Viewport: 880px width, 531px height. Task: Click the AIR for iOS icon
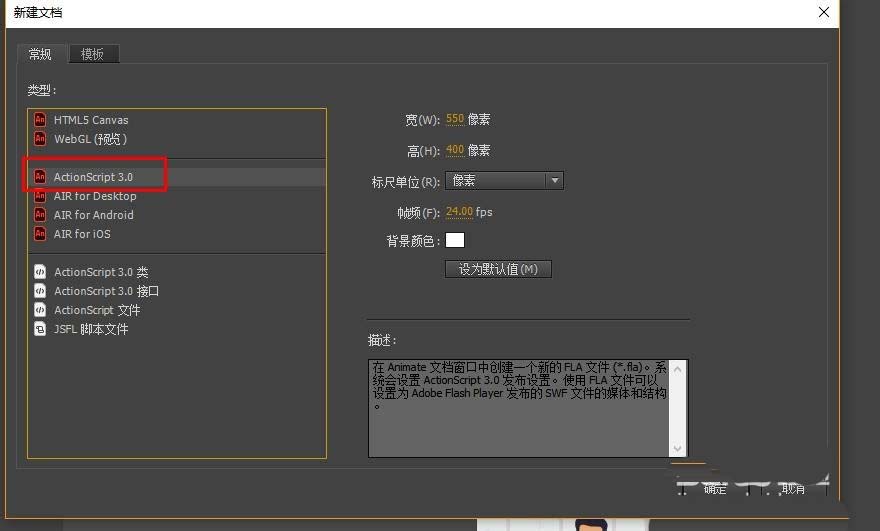point(40,234)
